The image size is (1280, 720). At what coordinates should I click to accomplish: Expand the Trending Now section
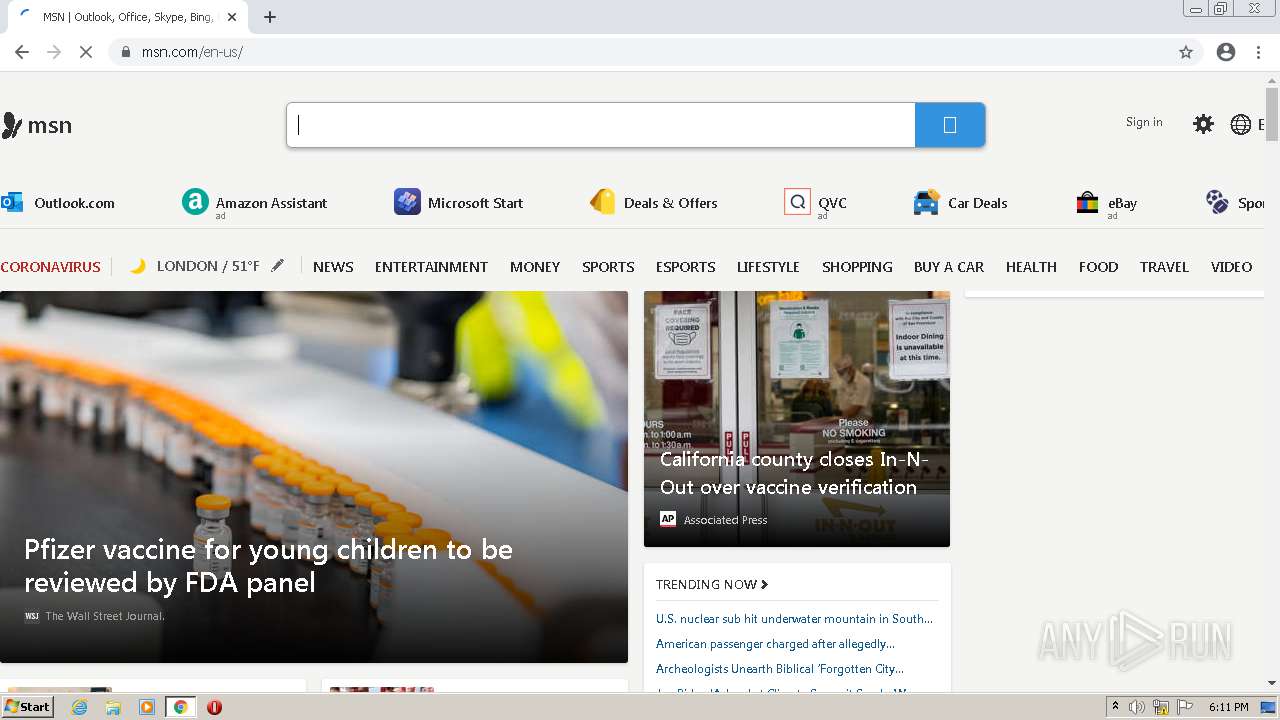(x=712, y=584)
